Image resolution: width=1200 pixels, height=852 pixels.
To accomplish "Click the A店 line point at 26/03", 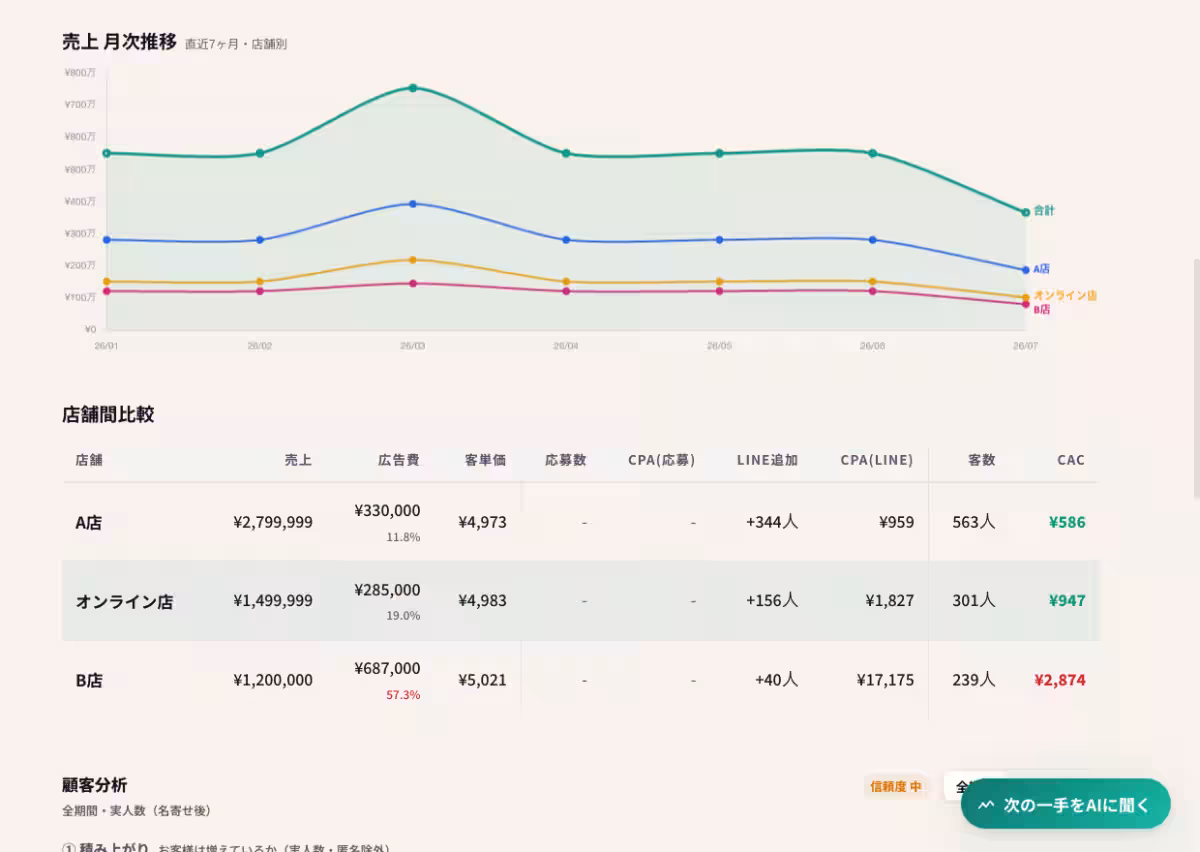I will [412, 204].
